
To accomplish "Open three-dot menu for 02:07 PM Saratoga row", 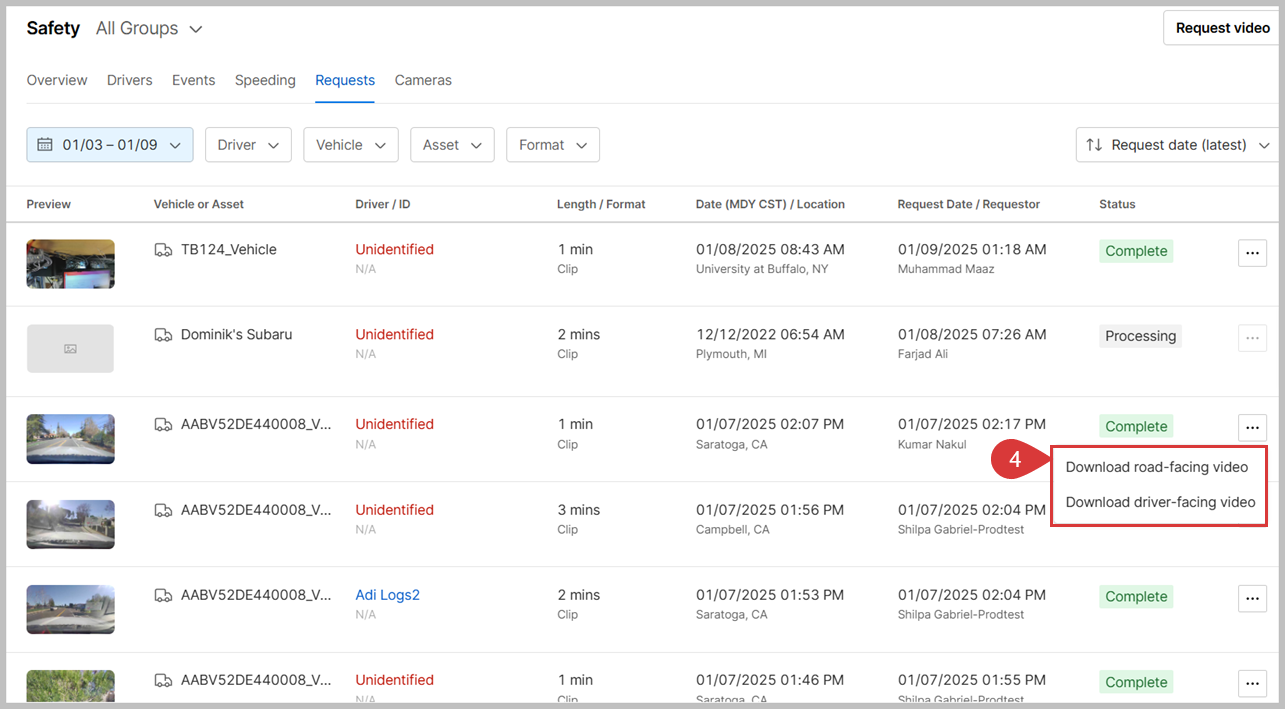I will [x=1252, y=428].
